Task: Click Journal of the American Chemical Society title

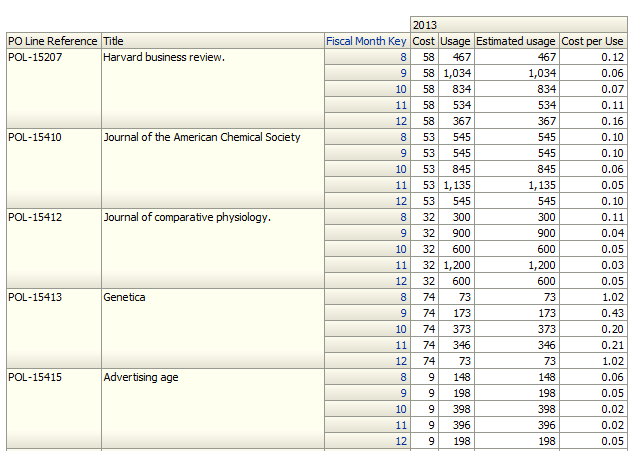Action: coord(213,169)
